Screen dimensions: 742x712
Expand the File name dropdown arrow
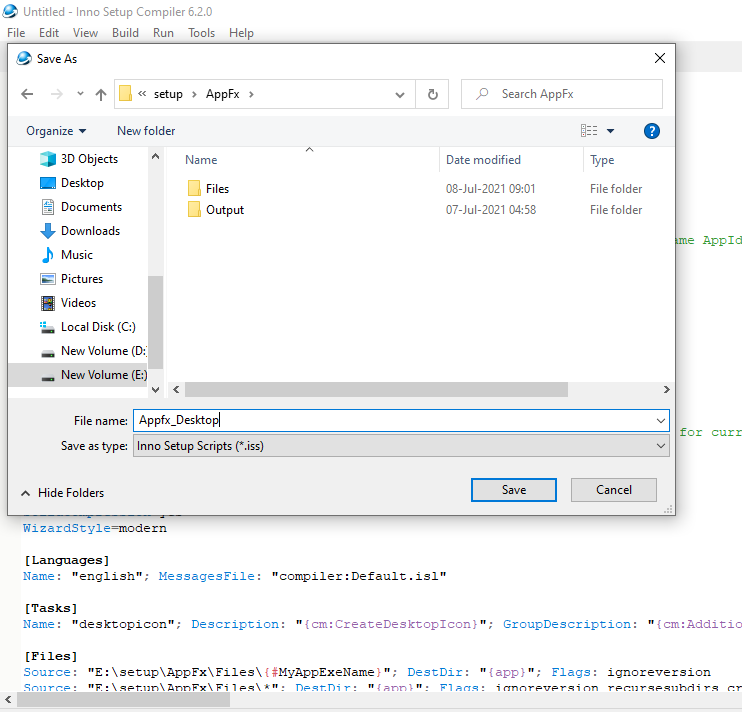[x=661, y=421]
